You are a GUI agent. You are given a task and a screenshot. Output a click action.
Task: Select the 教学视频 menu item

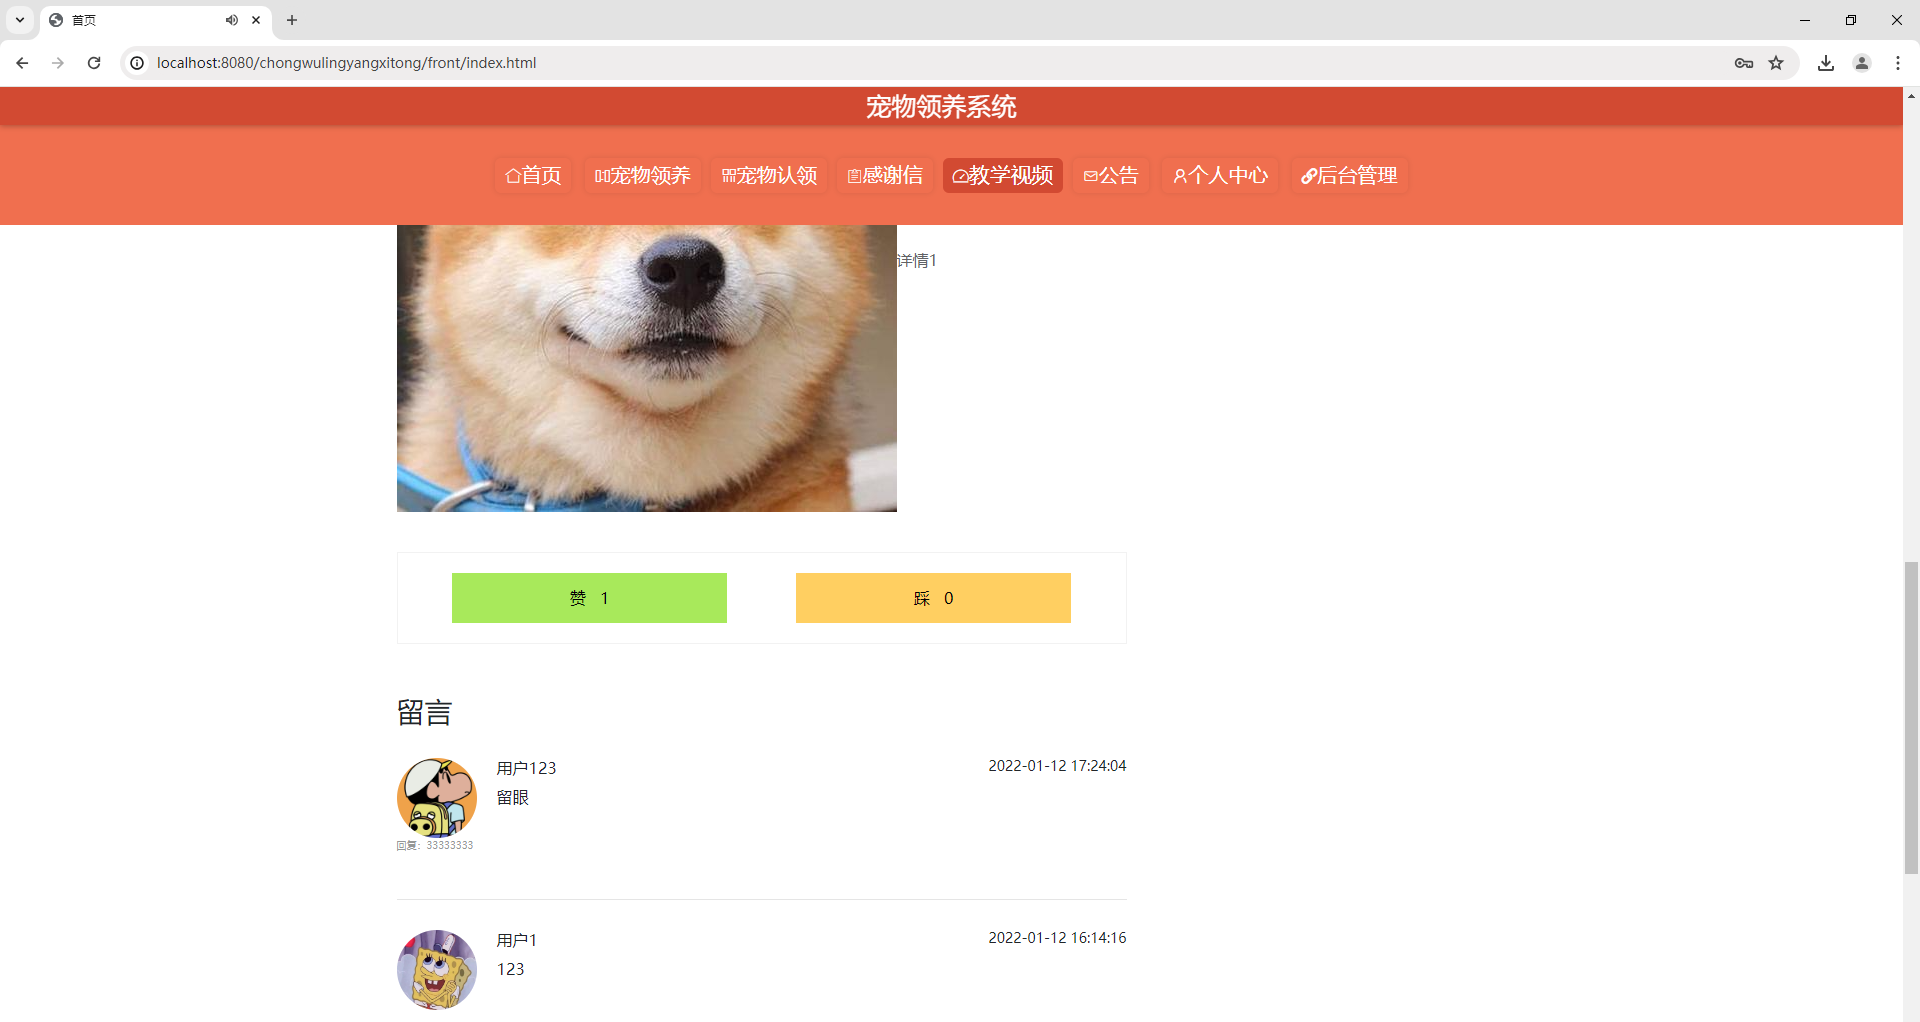[1003, 176]
